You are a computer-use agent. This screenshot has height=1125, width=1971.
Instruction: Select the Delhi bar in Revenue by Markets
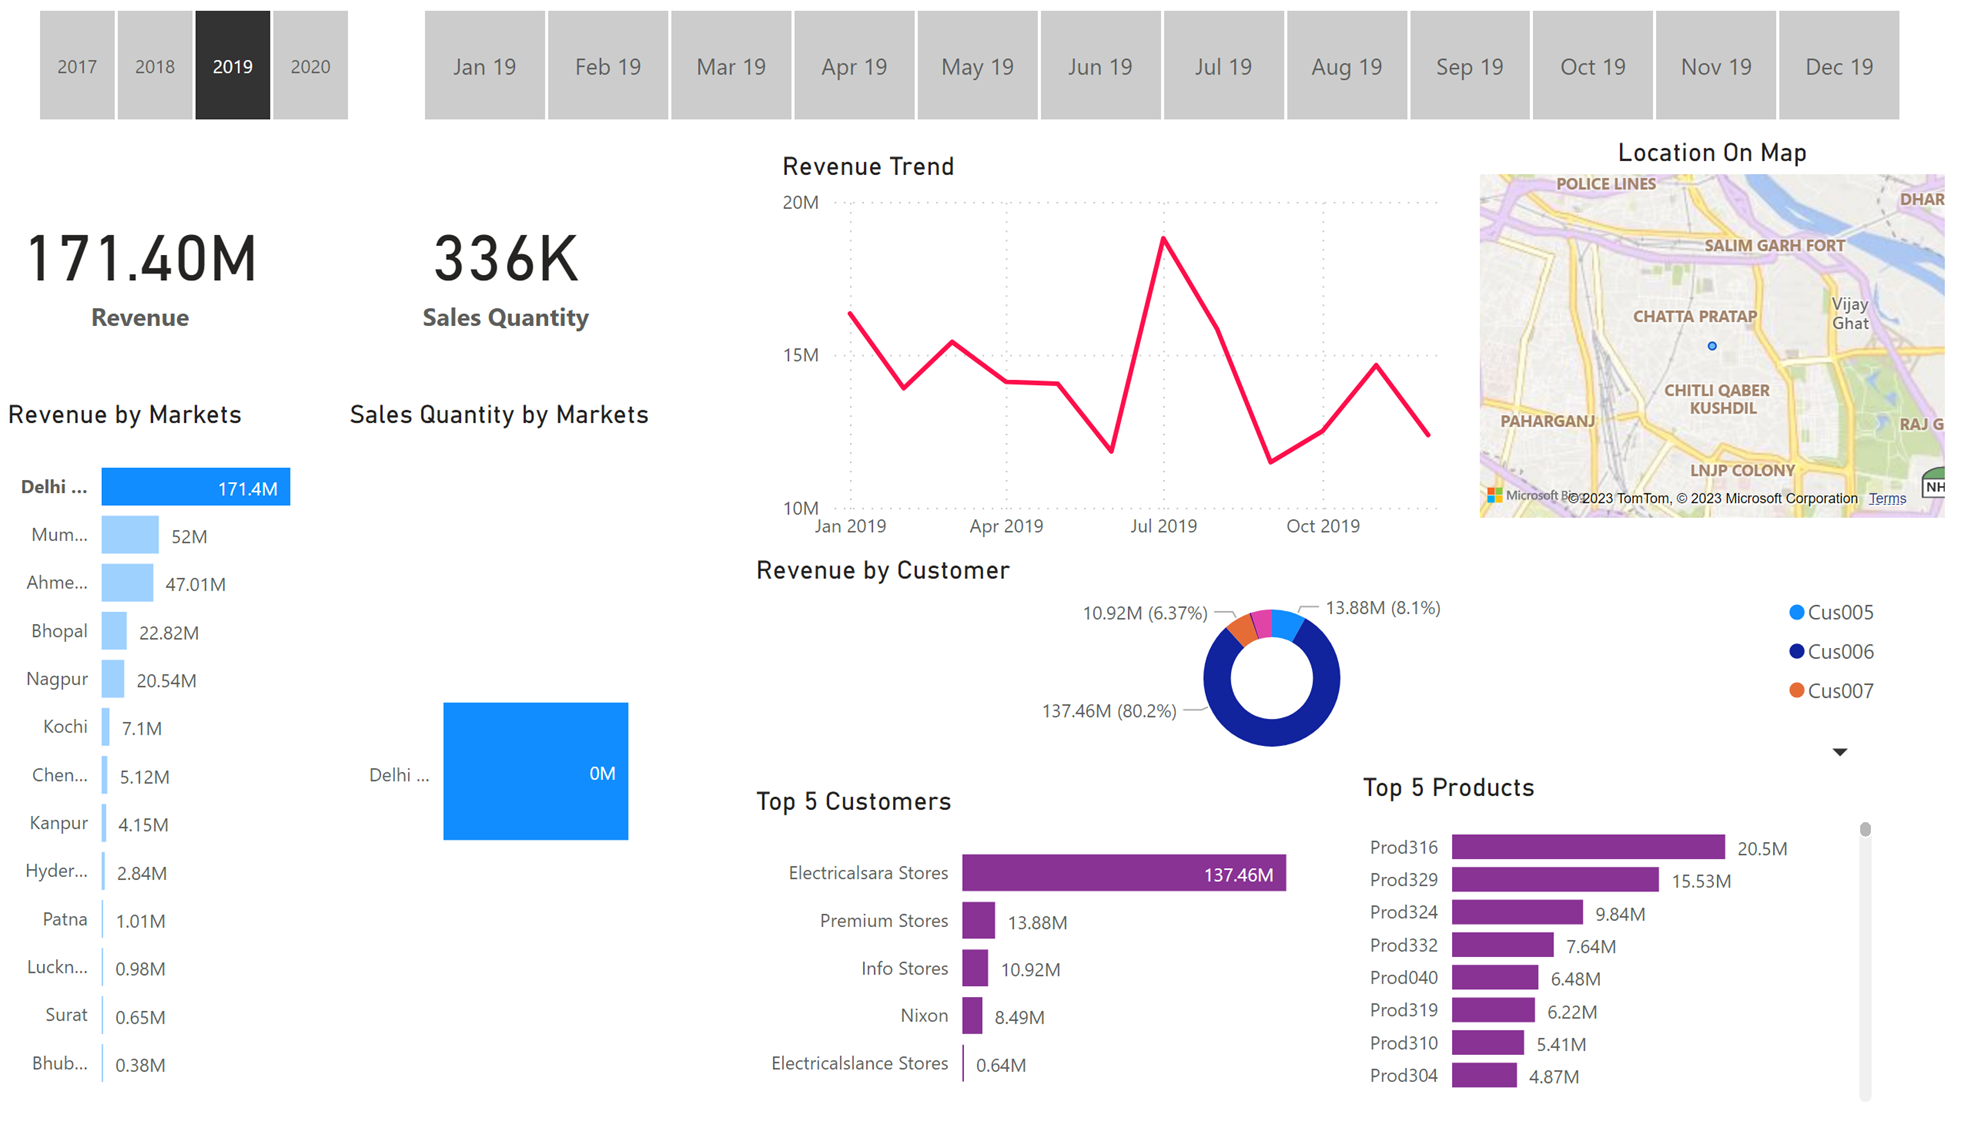tap(195, 487)
